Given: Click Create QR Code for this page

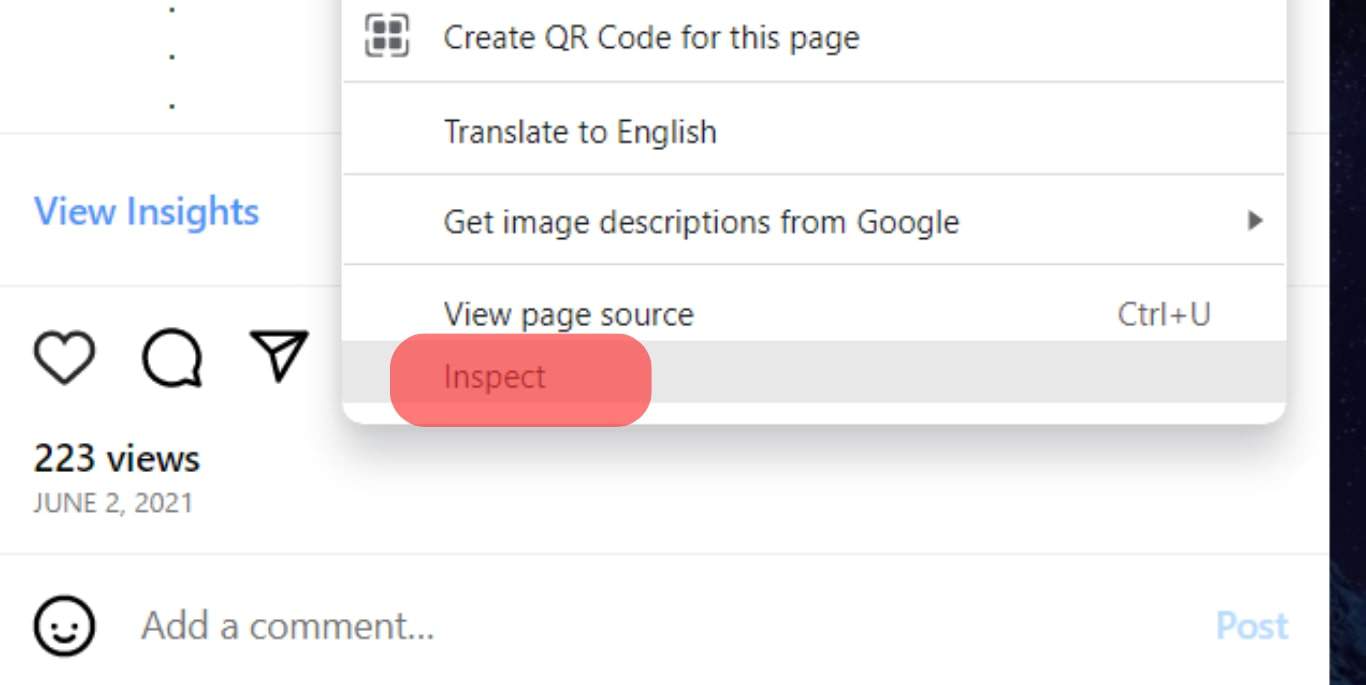Looking at the screenshot, I should coord(651,37).
